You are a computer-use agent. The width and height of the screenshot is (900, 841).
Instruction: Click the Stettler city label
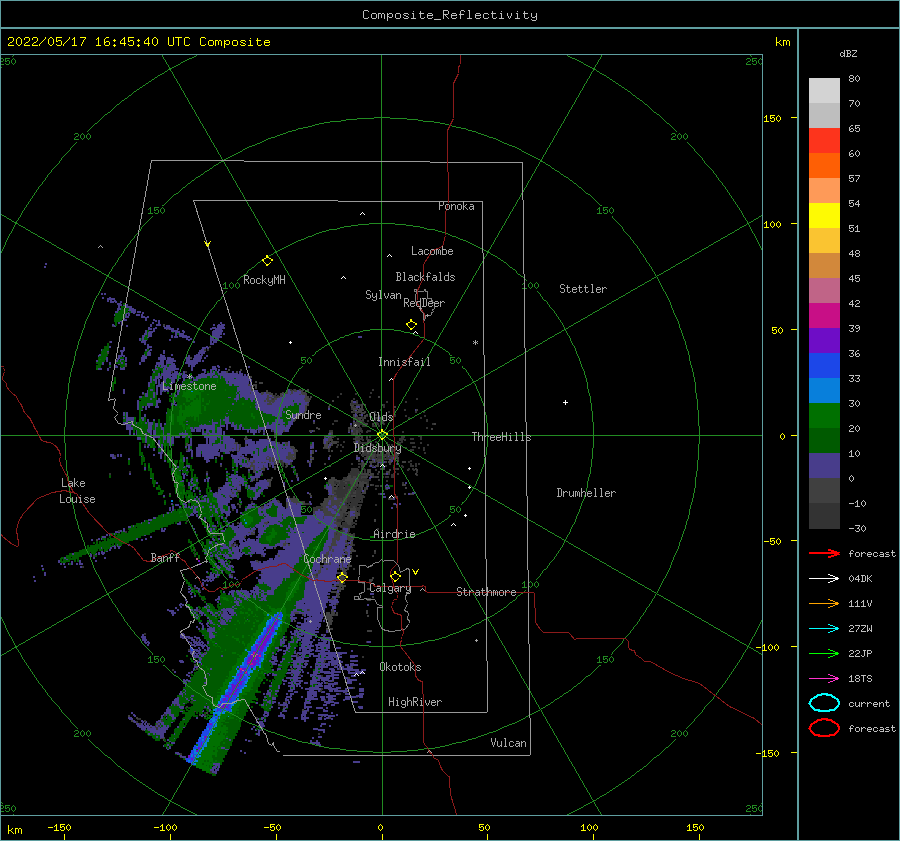pos(583,289)
